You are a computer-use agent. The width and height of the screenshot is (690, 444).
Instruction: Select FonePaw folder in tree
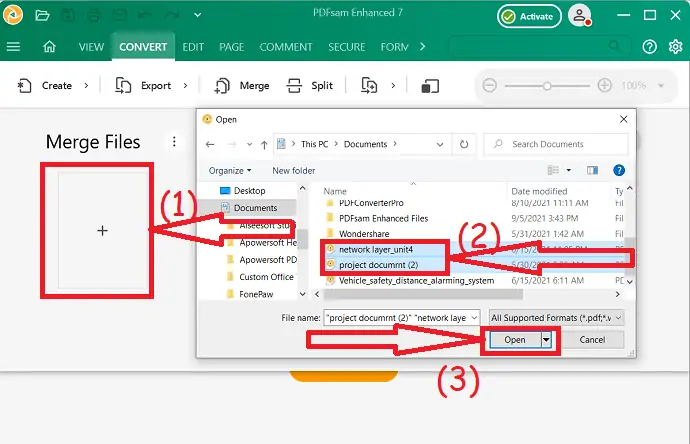250,294
